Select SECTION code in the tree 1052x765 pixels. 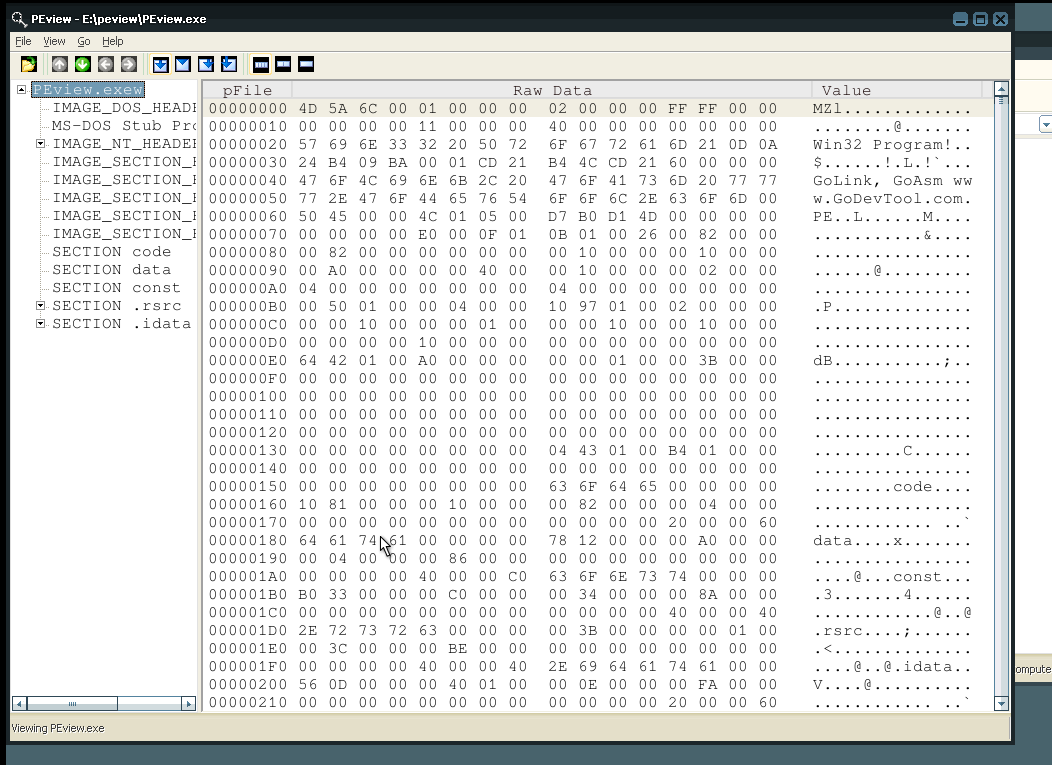(x=111, y=252)
